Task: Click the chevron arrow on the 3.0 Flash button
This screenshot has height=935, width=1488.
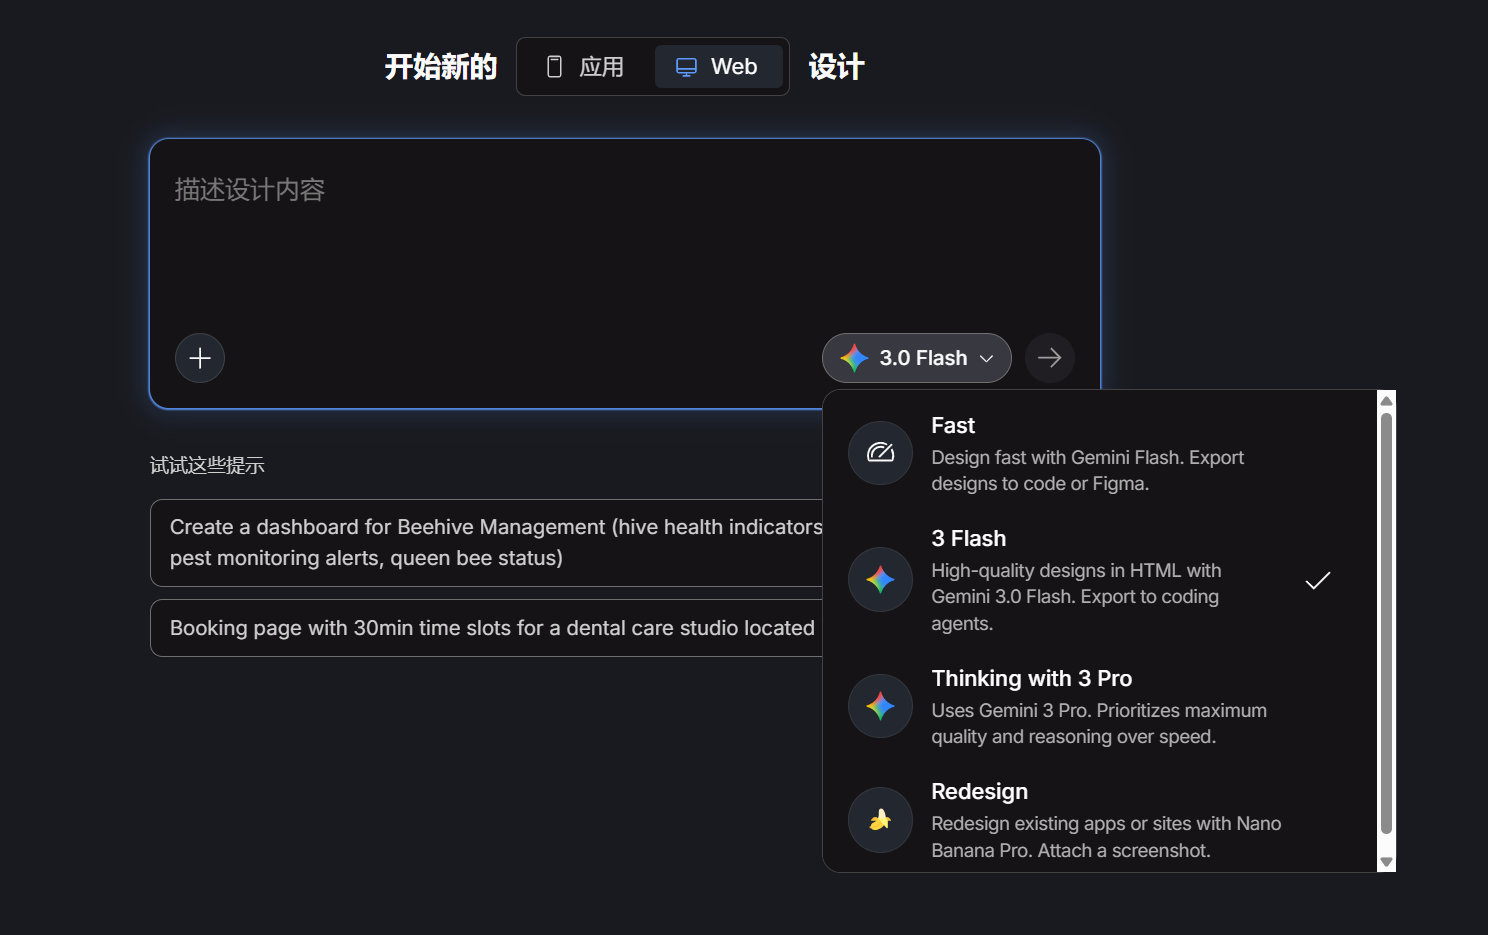Action: click(x=987, y=359)
